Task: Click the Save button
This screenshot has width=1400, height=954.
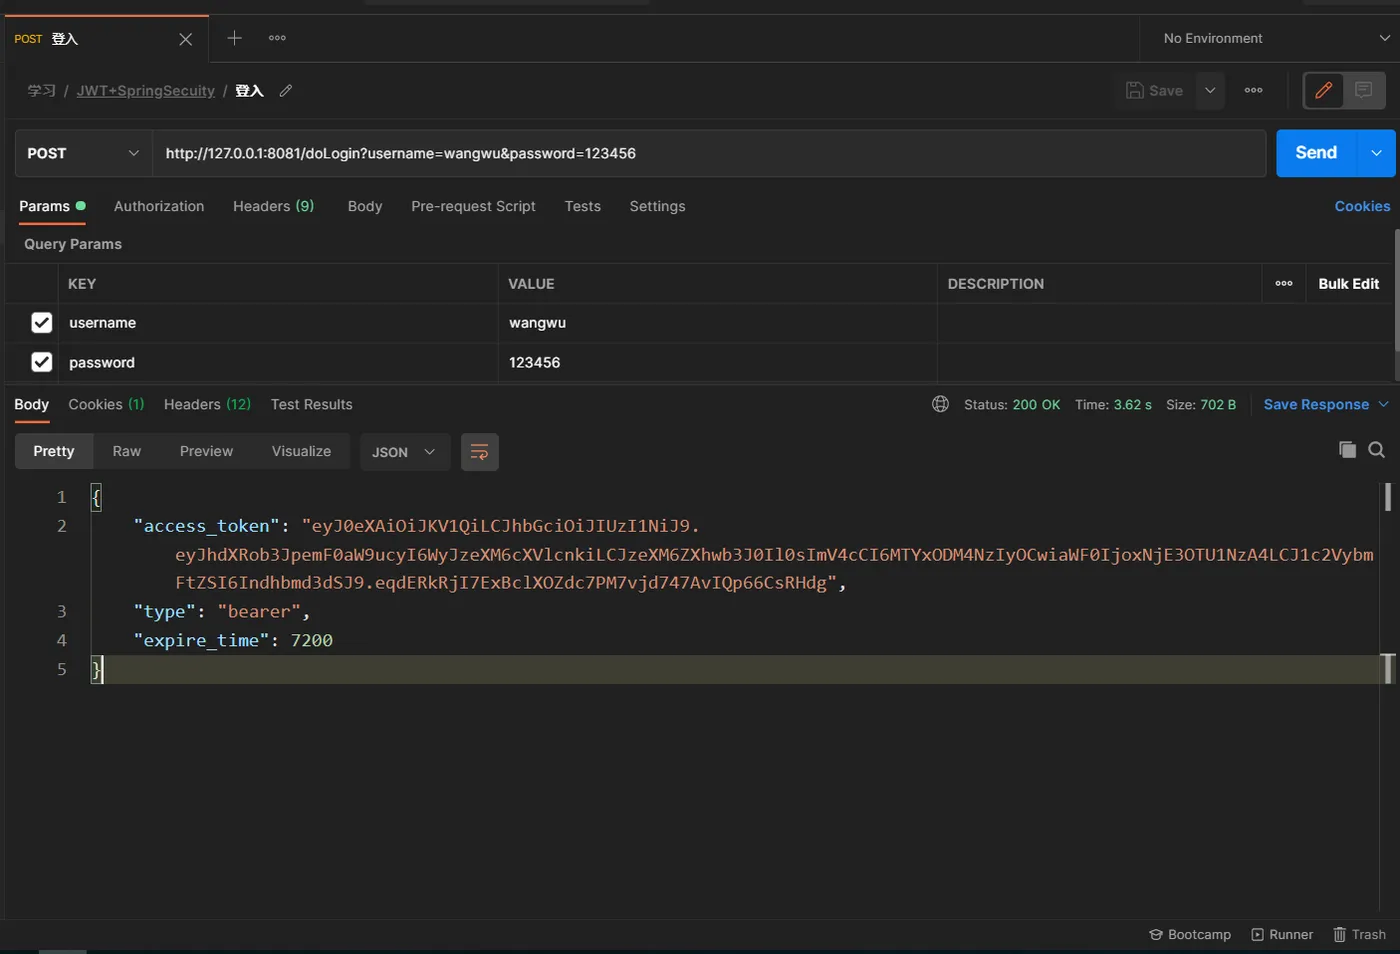Action: pos(1154,91)
